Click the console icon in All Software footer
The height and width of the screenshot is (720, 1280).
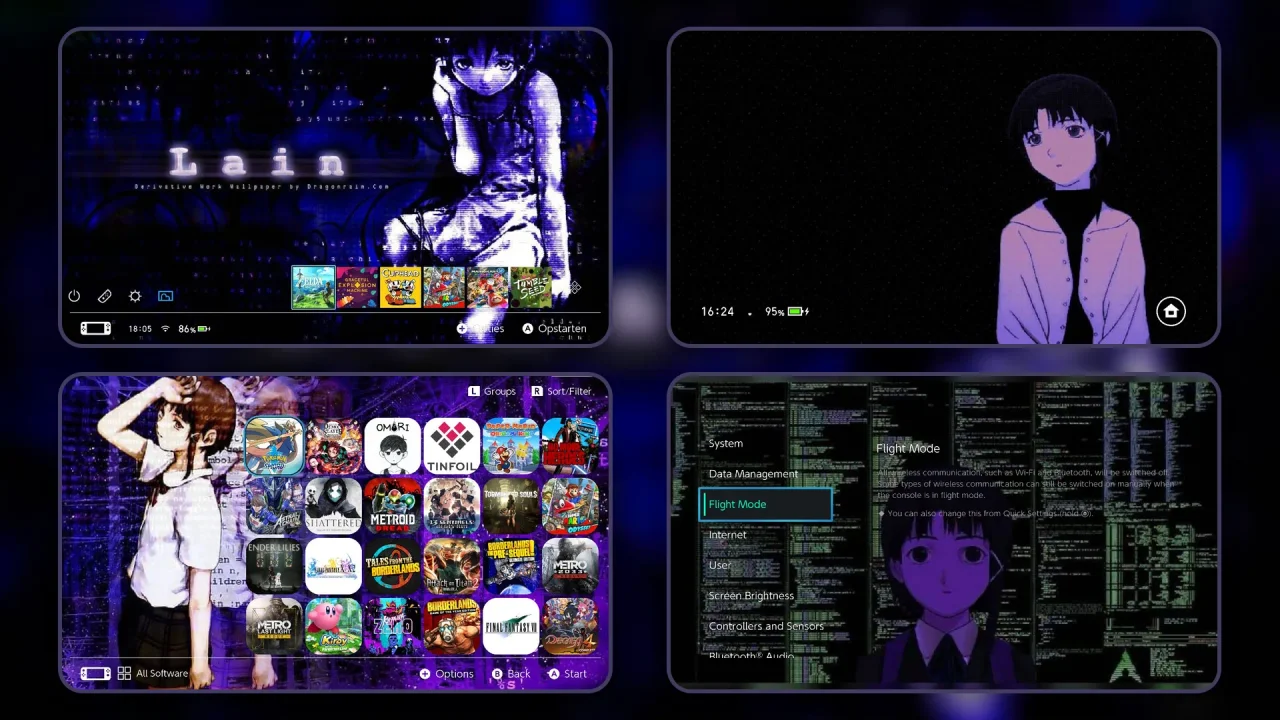tap(96, 674)
